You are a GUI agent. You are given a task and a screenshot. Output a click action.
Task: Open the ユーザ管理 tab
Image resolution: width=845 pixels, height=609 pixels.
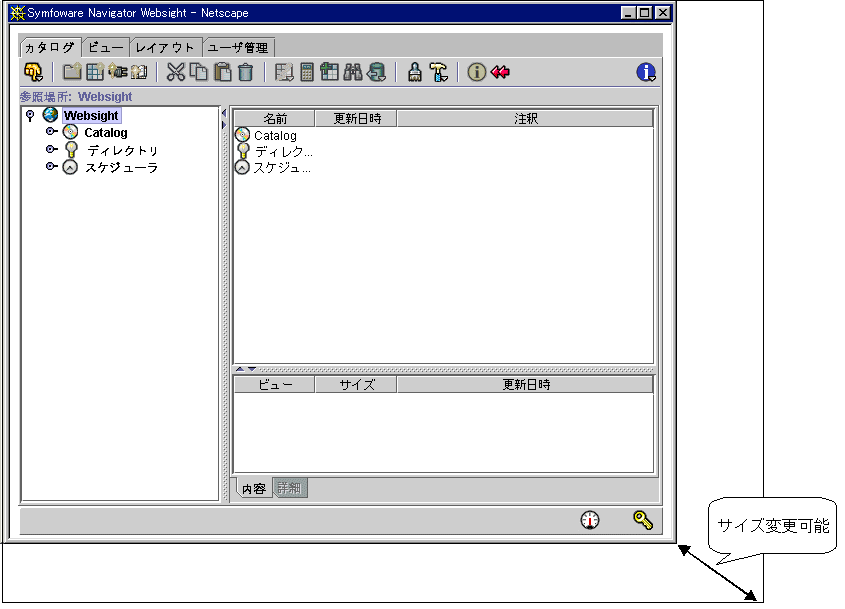pyautogui.click(x=238, y=47)
